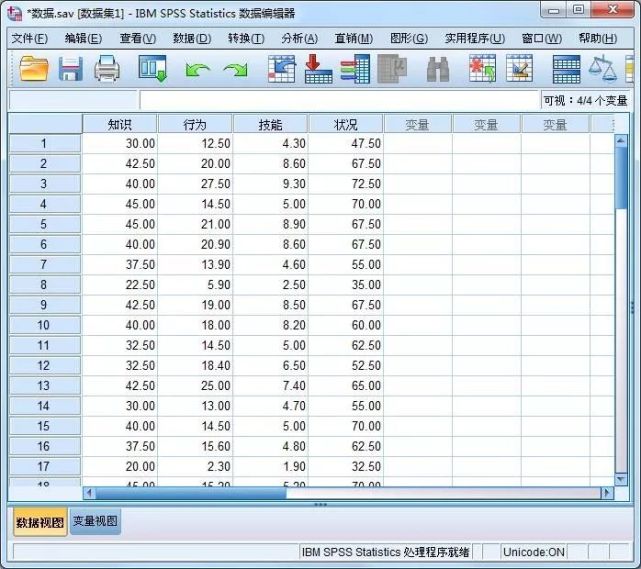Open Find with binoculars icon
Image resolution: width=641 pixels, height=569 pixels.
pos(437,69)
